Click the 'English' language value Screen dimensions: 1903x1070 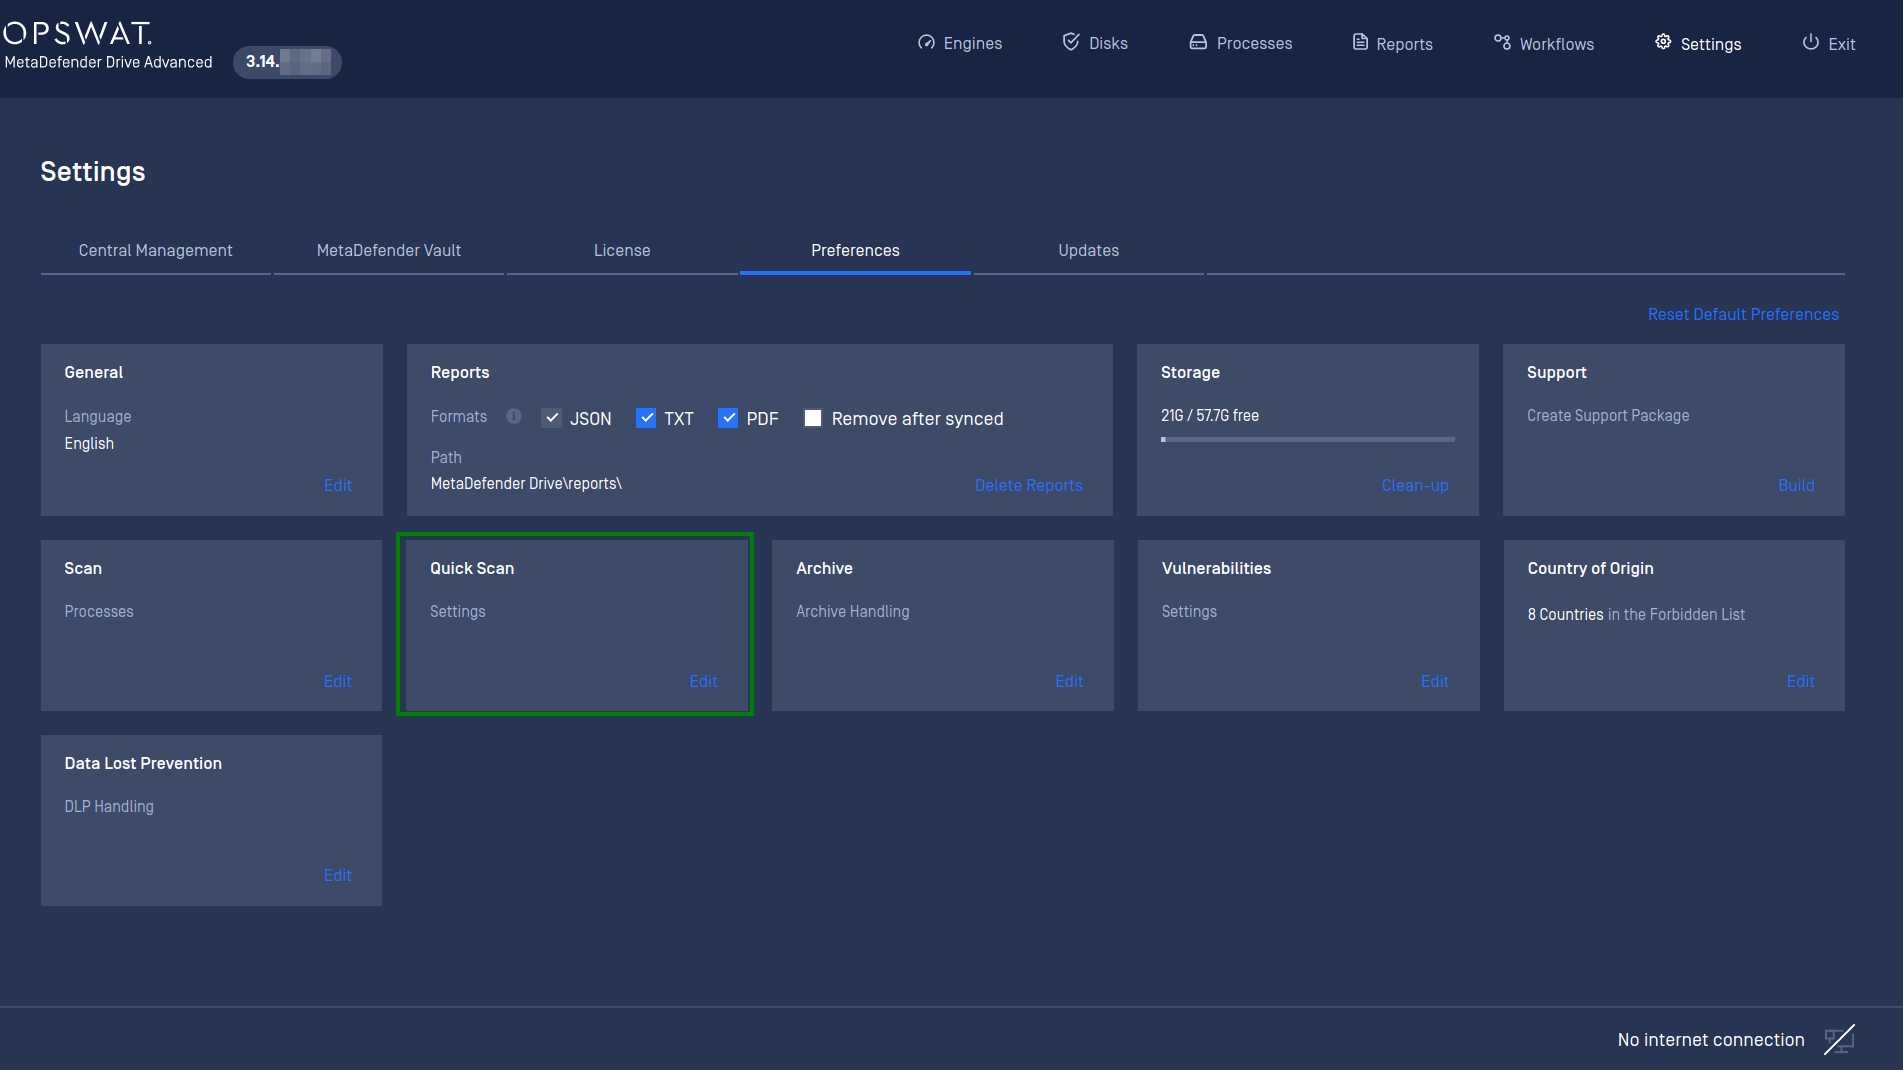click(89, 443)
